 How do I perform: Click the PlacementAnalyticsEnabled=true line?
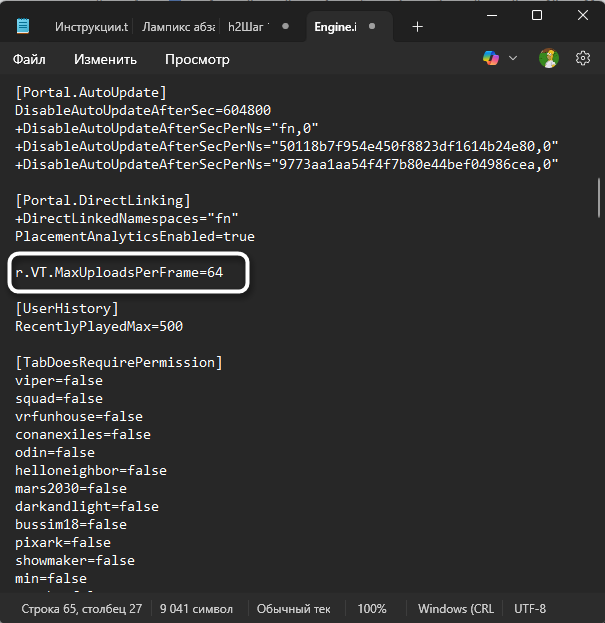135,236
